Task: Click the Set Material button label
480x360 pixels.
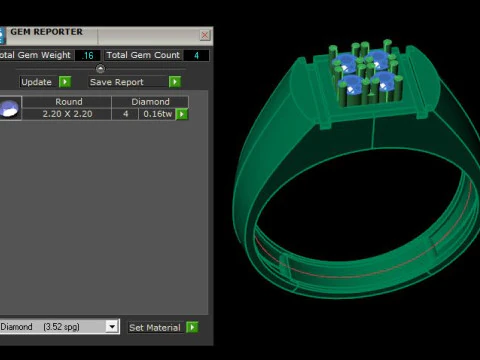Action: point(155,328)
